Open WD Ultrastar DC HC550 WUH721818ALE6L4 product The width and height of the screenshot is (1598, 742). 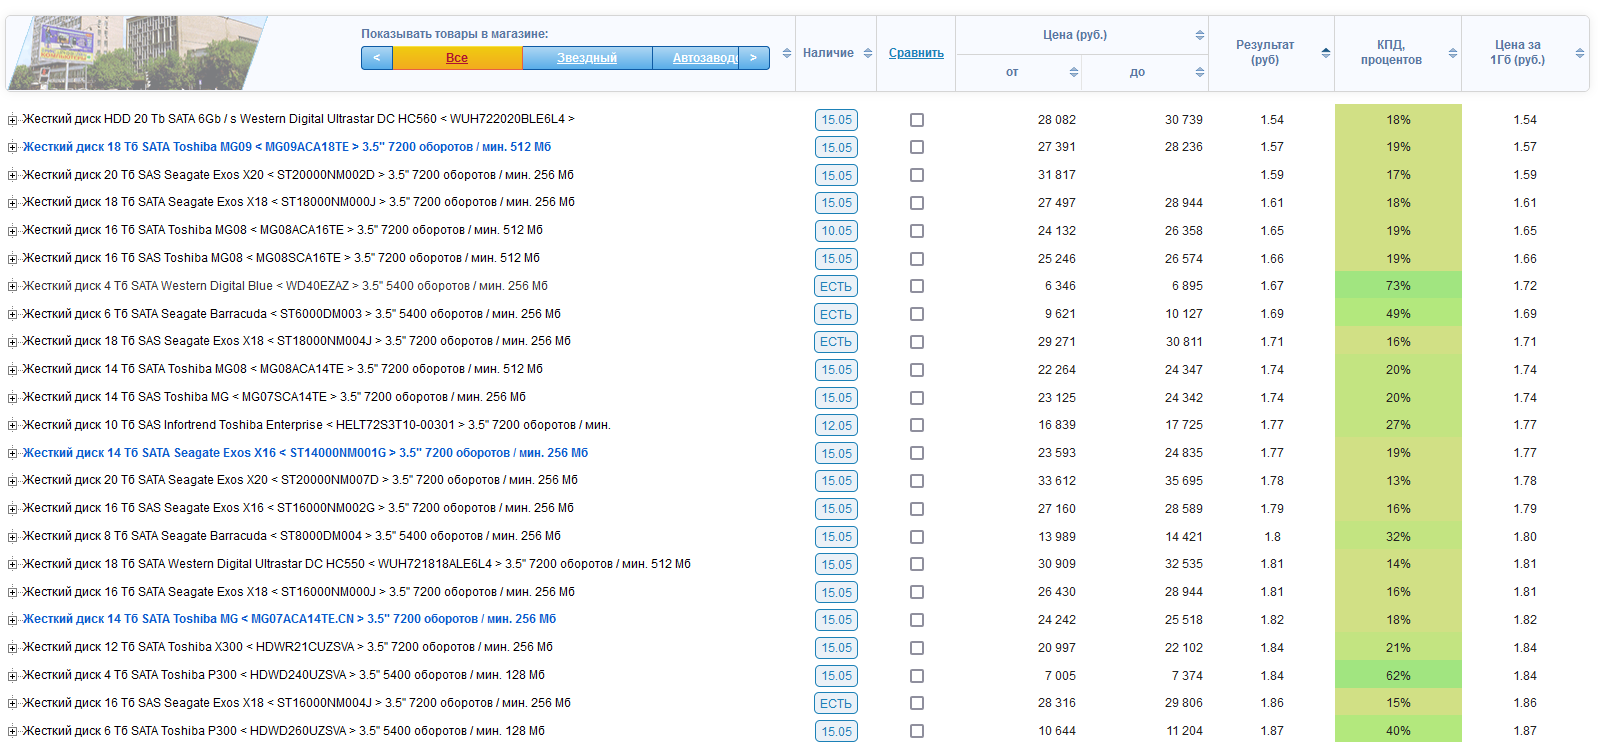coord(356,564)
